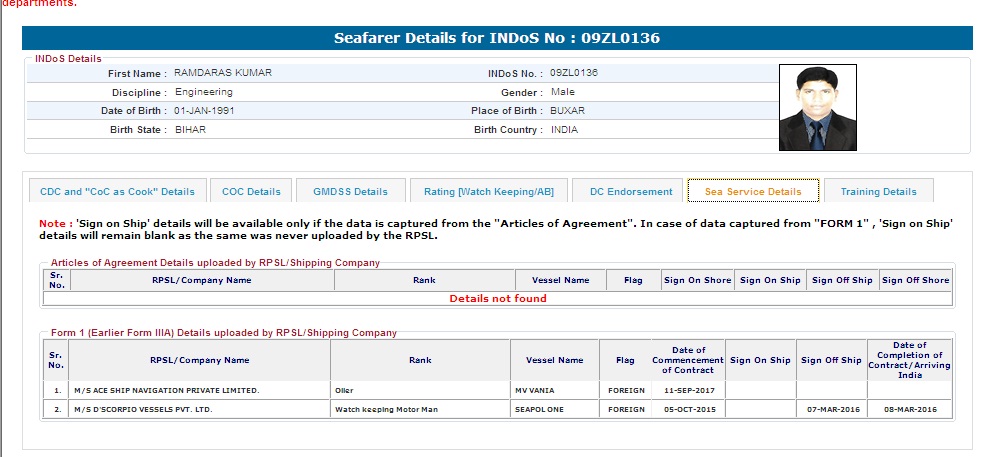Click the seafarer profile photo

click(x=817, y=107)
